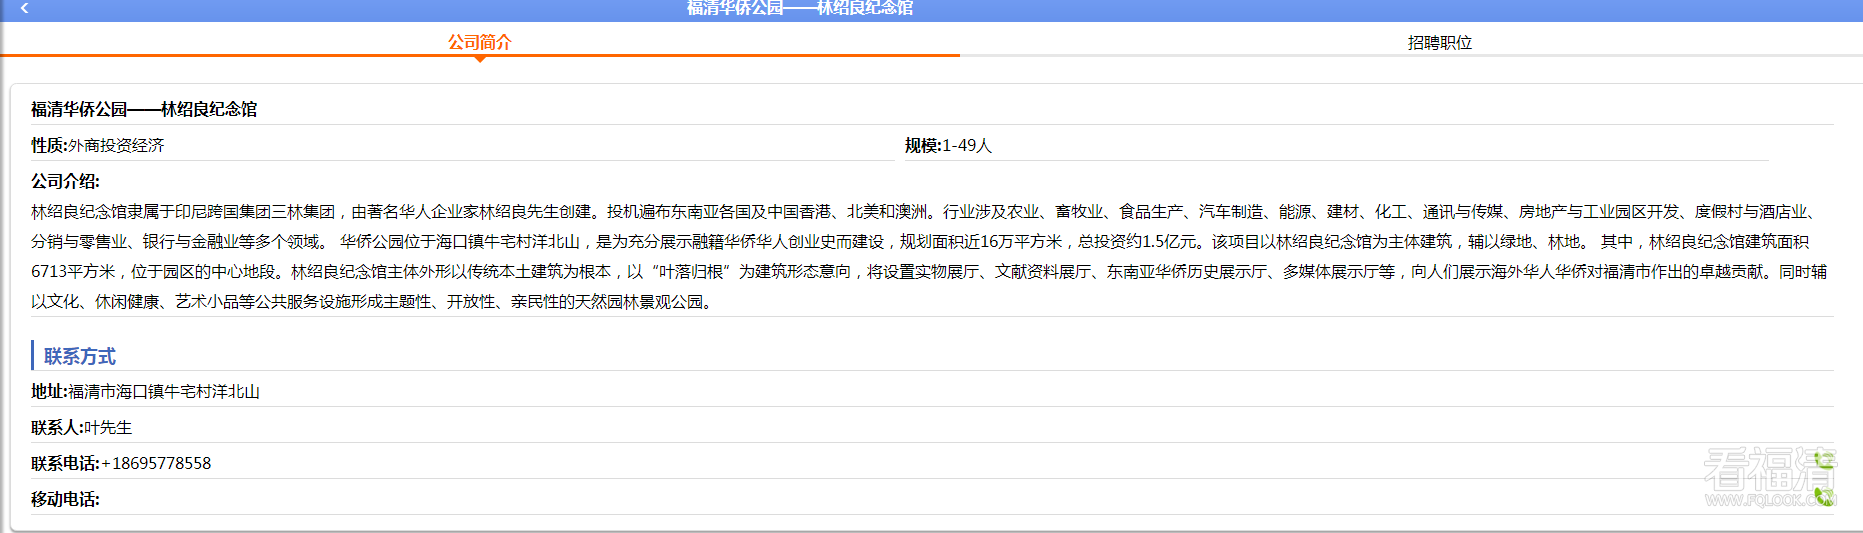Click the intro paragraph starting with 林绍良纪念馆隶属于

coord(930,256)
